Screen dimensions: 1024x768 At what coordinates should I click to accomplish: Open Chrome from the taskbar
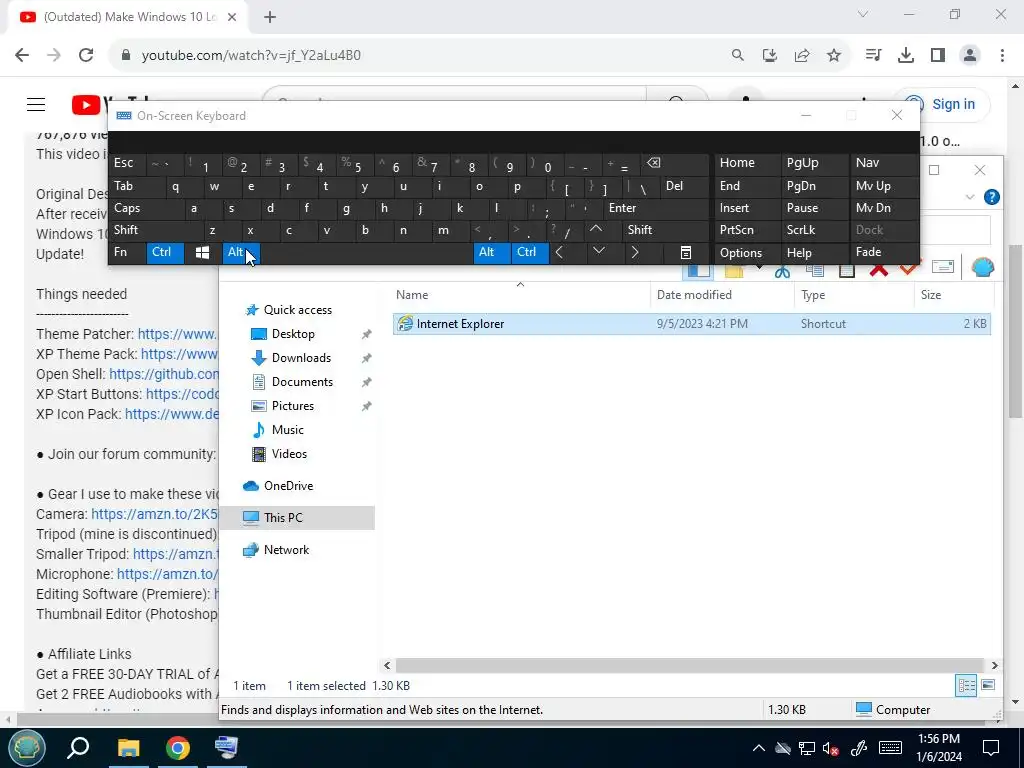tap(178, 747)
